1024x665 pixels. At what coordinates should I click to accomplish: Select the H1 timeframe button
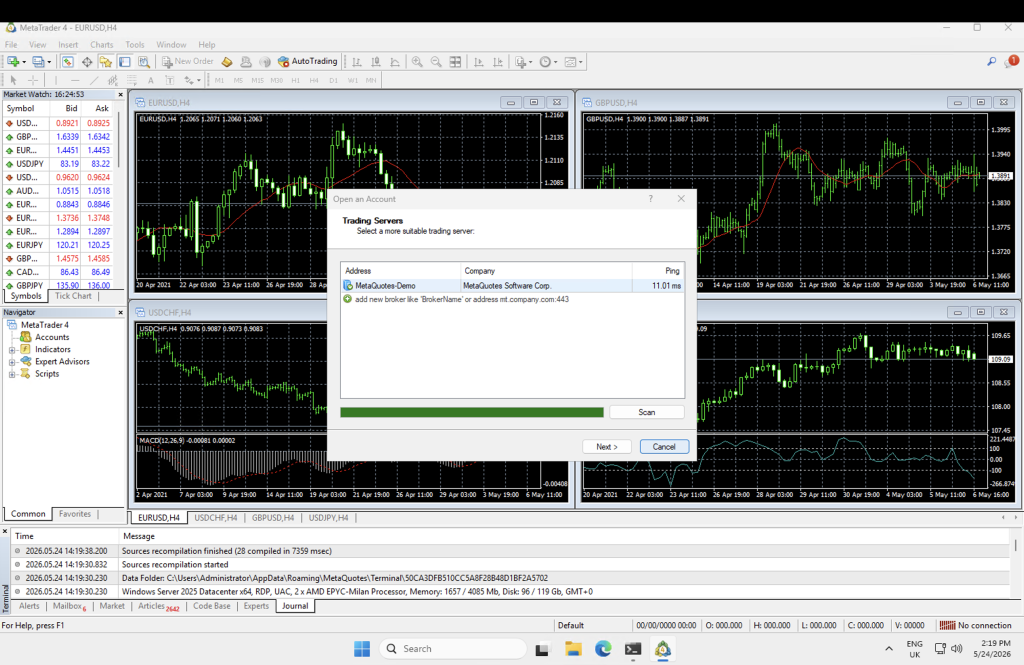(x=295, y=80)
